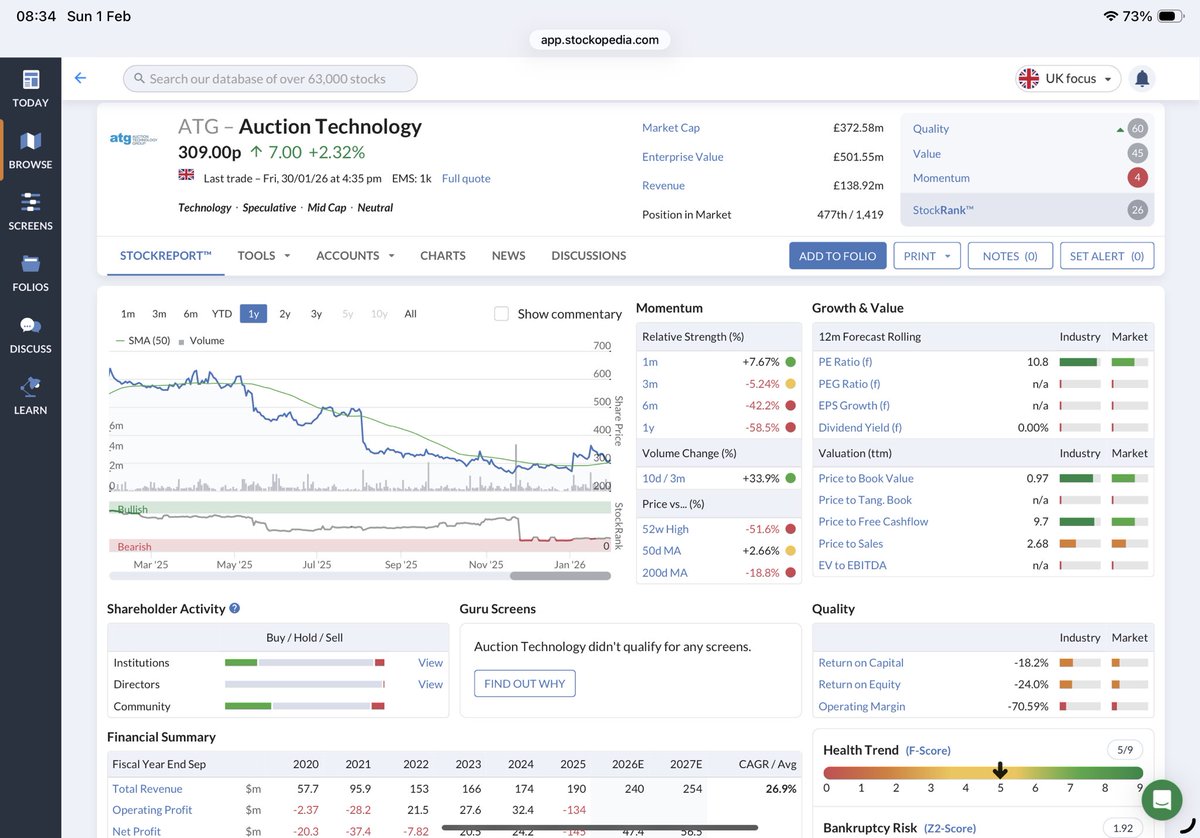Open the Full quote link
Viewport: 1200px width, 838px height.
pos(466,178)
